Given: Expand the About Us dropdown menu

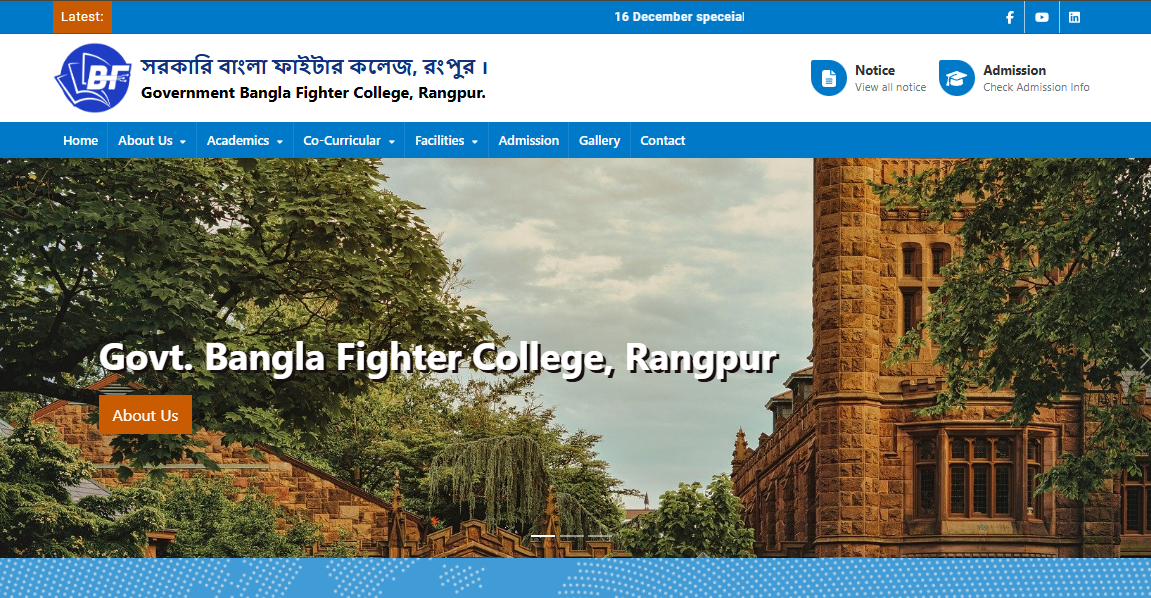Looking at the screenshot, I should [x=152, y=140].
